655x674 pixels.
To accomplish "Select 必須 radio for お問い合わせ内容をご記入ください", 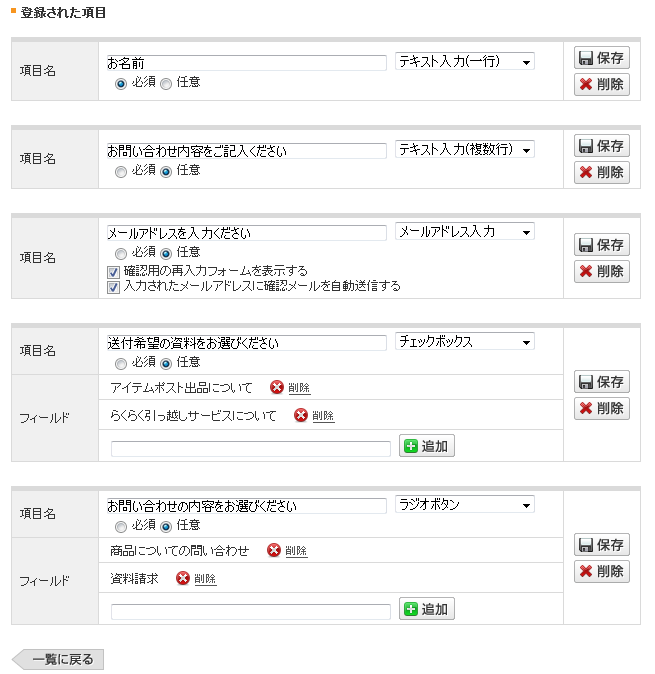I will (121, 171).
